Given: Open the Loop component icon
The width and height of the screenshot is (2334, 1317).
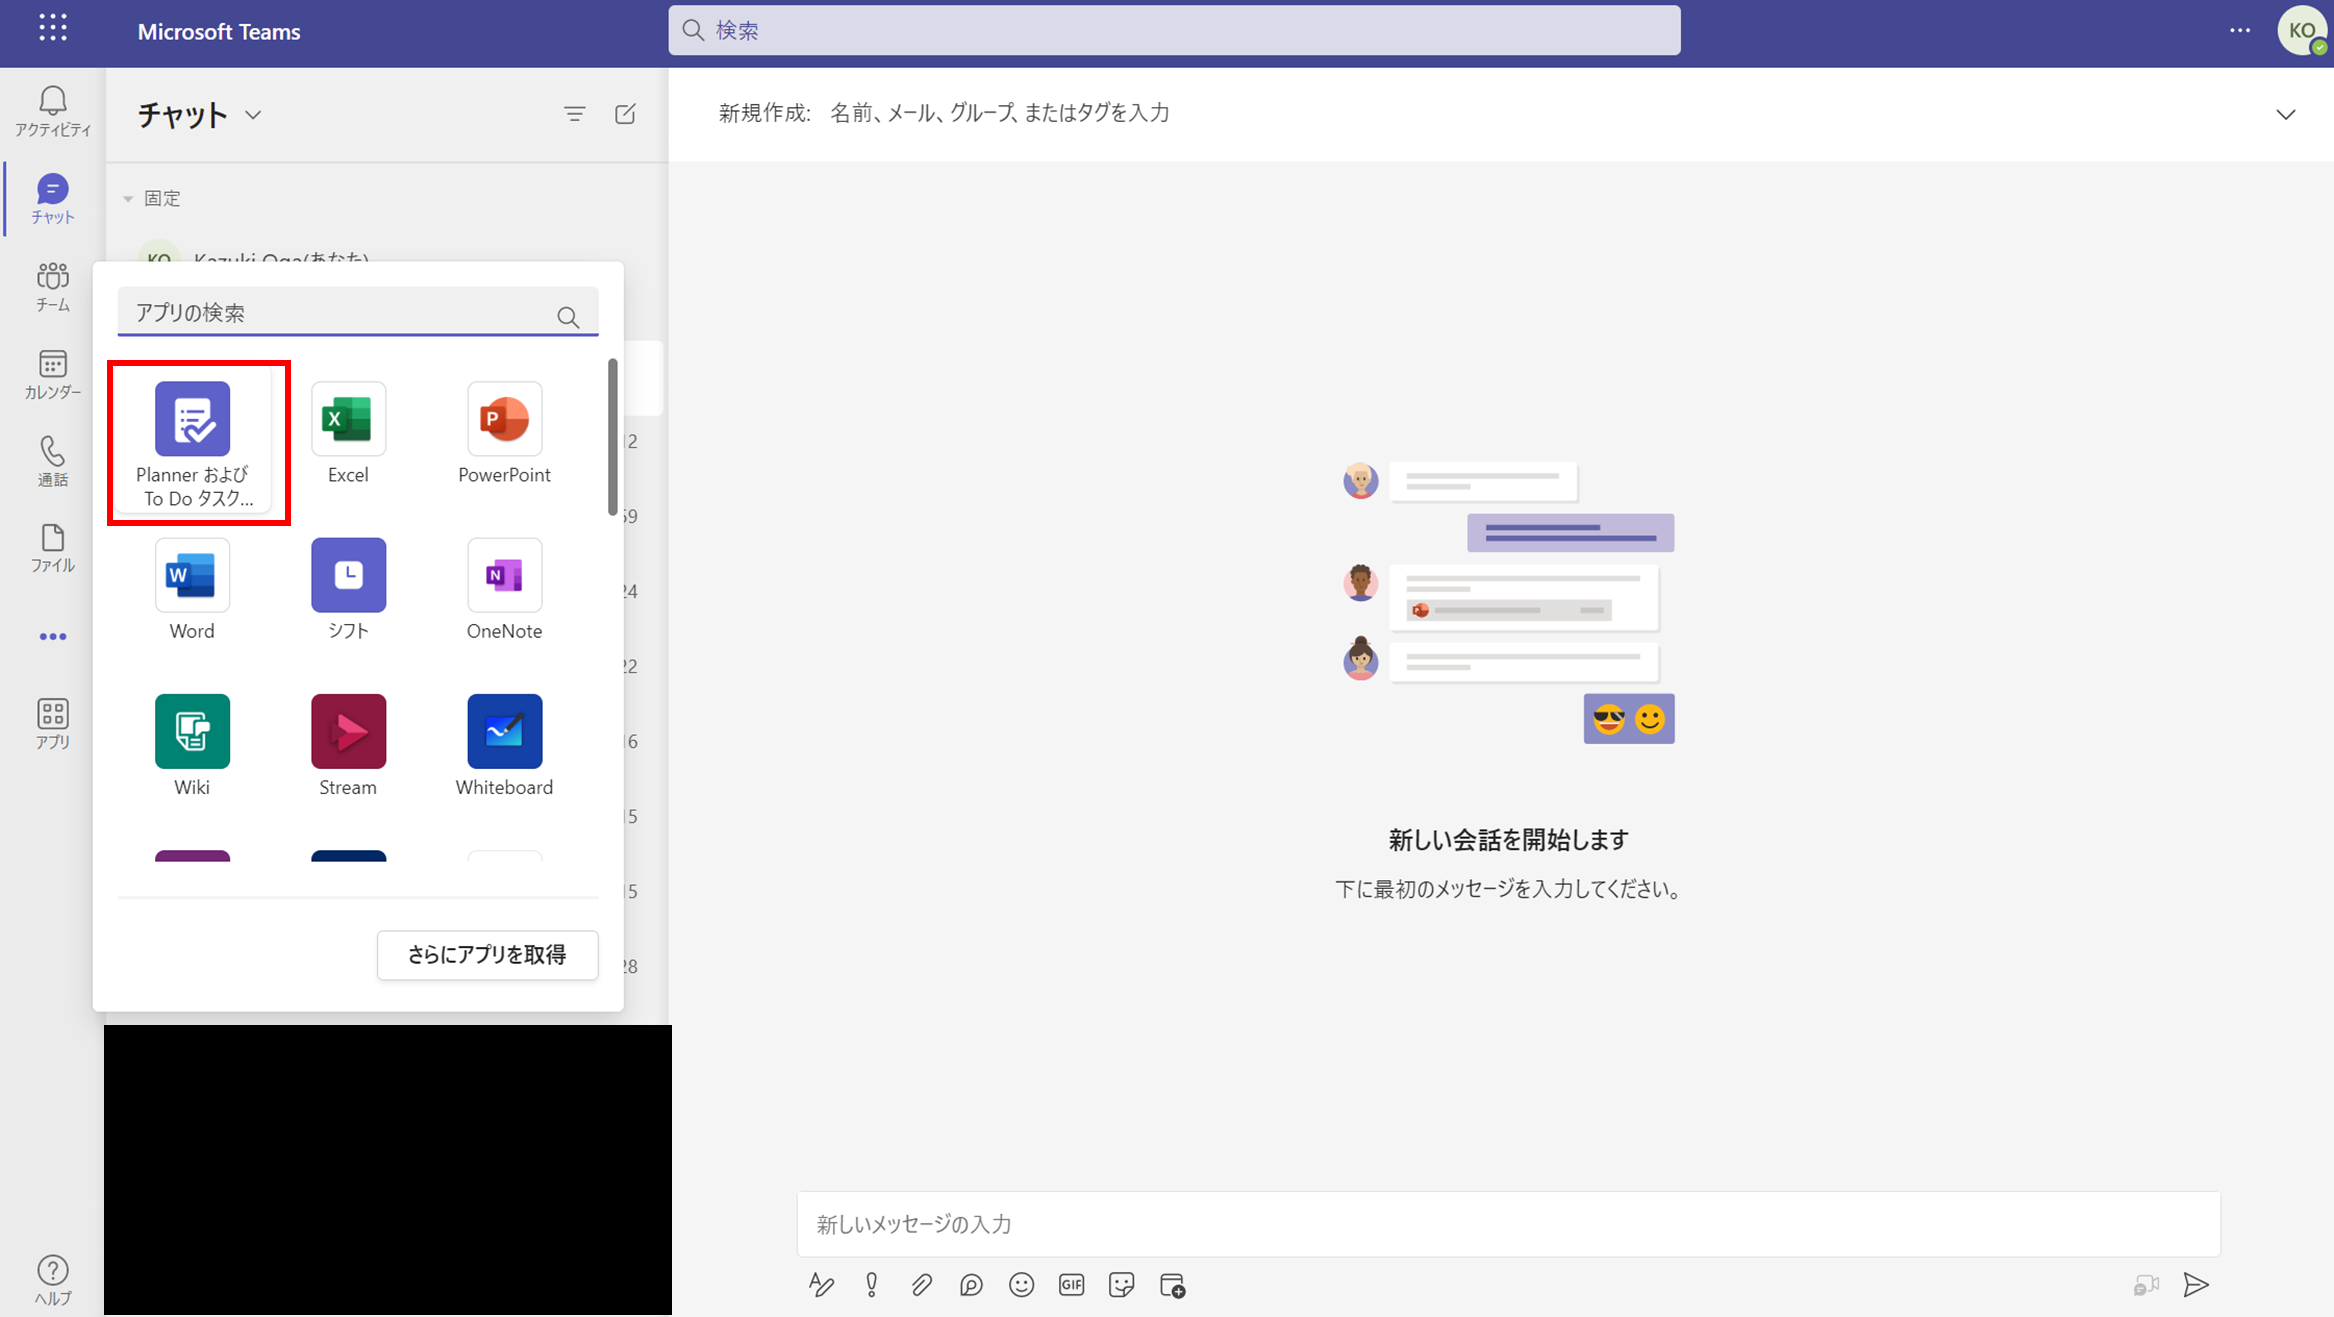Looking at the screenshot, I should (971, 1285).
